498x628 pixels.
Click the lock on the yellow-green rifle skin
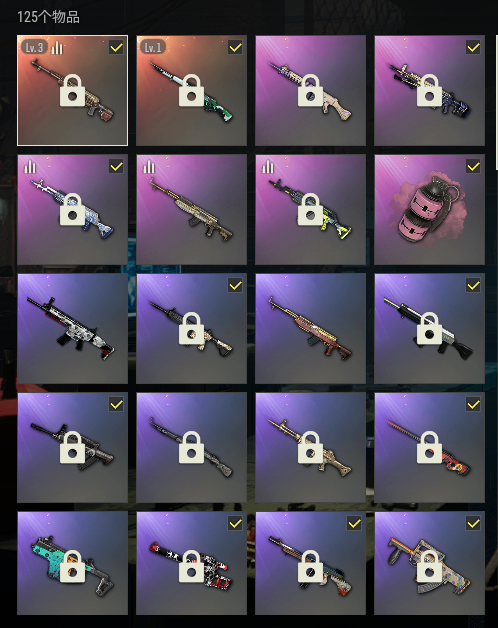click(x=310, y=209)
